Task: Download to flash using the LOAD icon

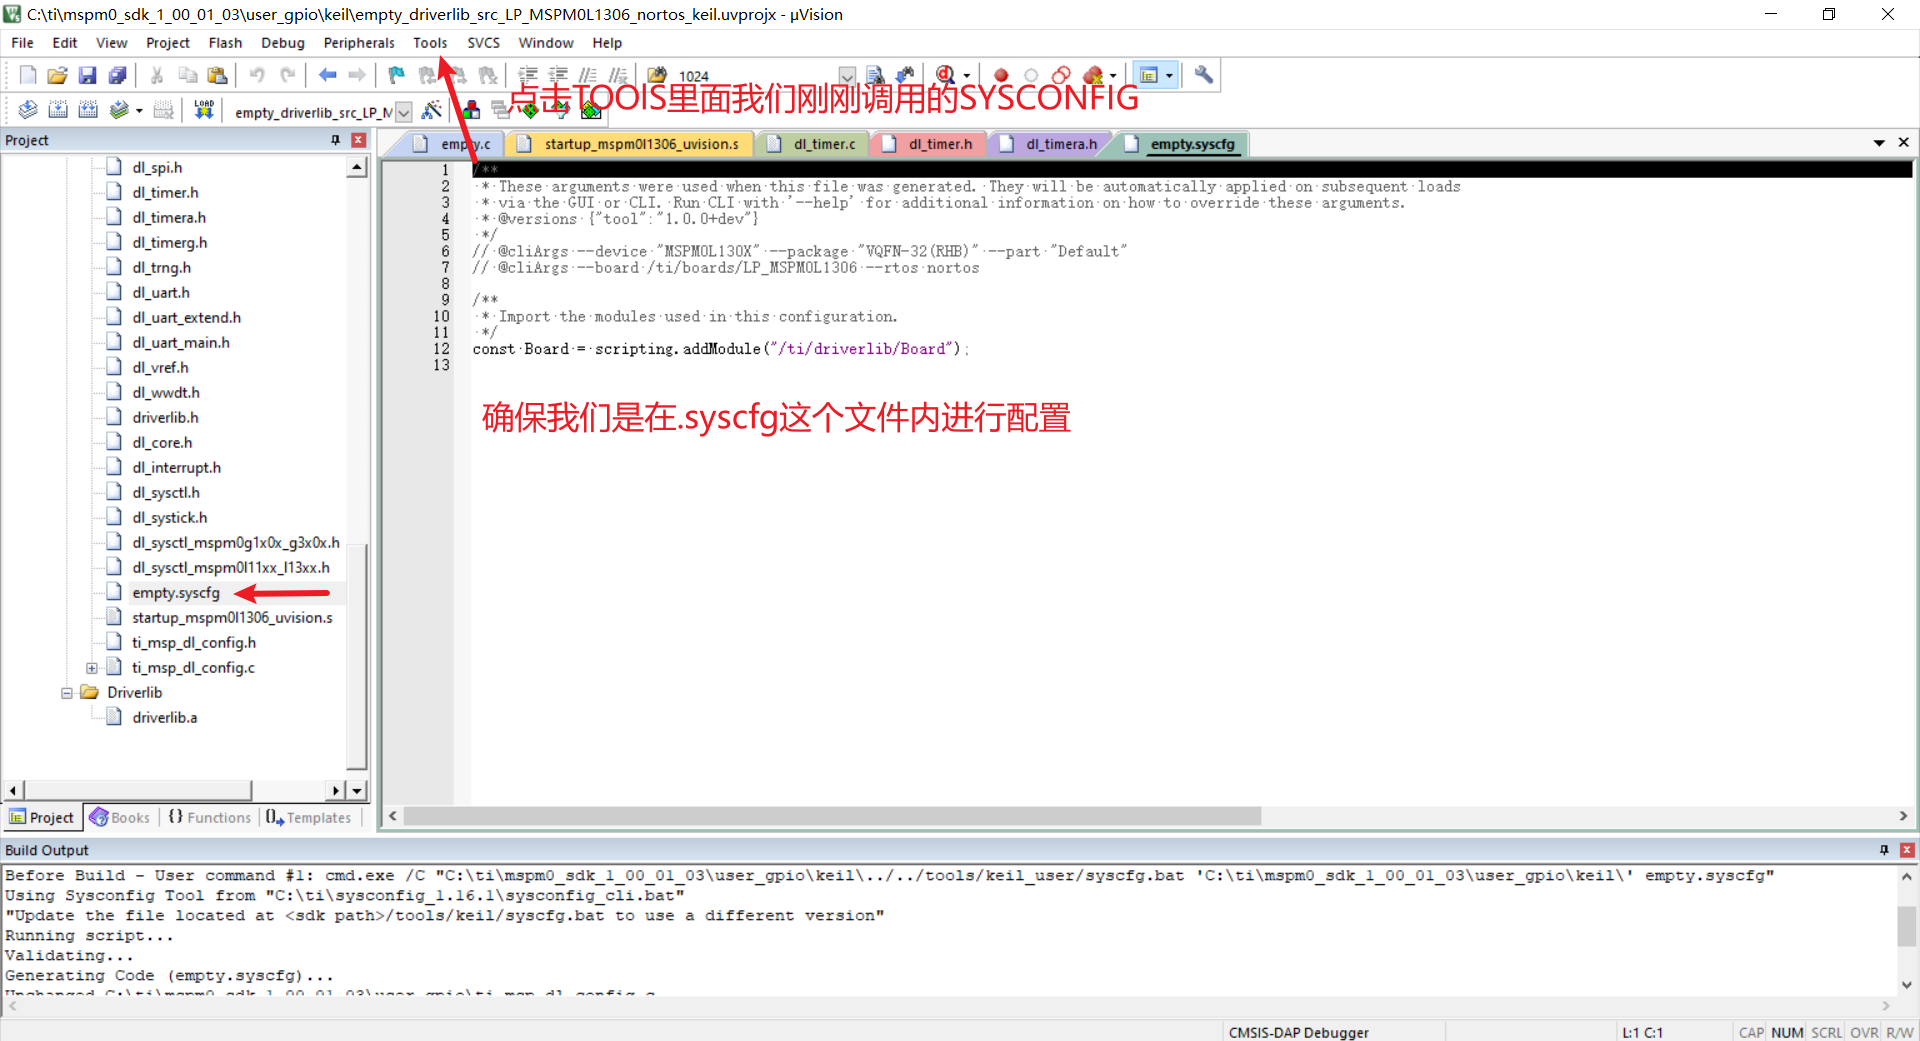Action: coord(204,110)
